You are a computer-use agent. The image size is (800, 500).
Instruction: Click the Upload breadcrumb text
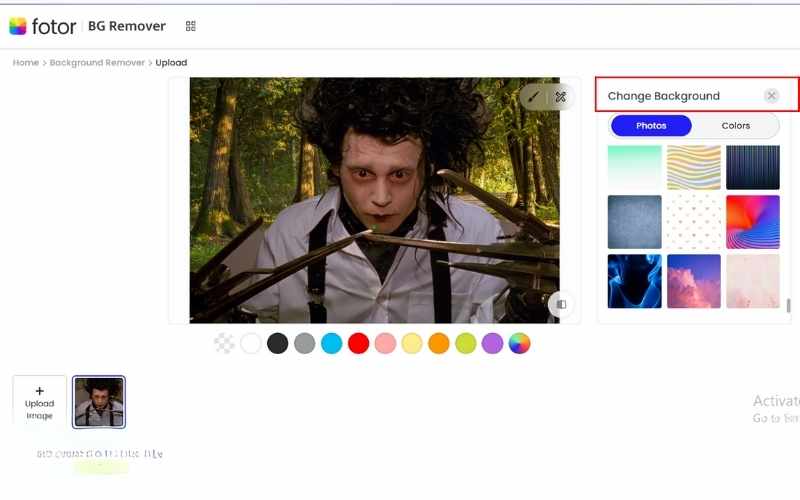point(171,63)
